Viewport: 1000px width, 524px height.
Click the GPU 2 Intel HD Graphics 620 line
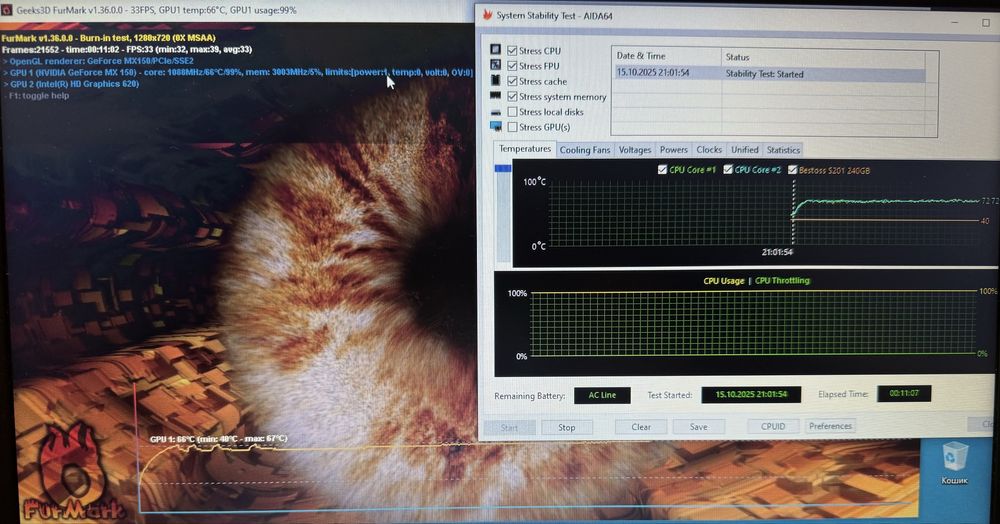click(71, 84)
